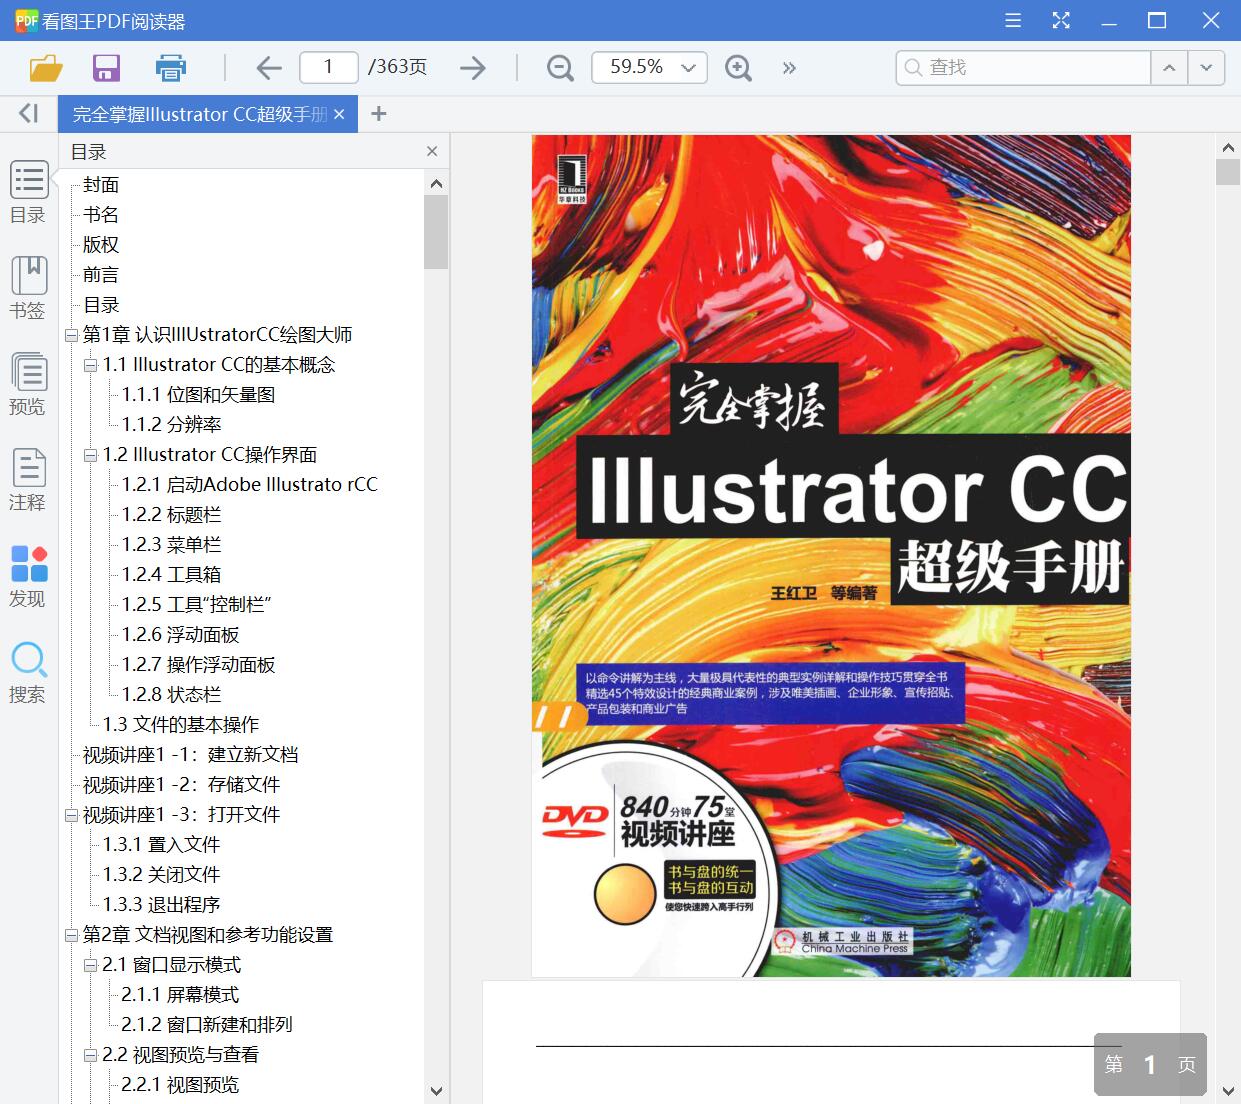Select 1.3.2 关闭文件

pos(161,875)
